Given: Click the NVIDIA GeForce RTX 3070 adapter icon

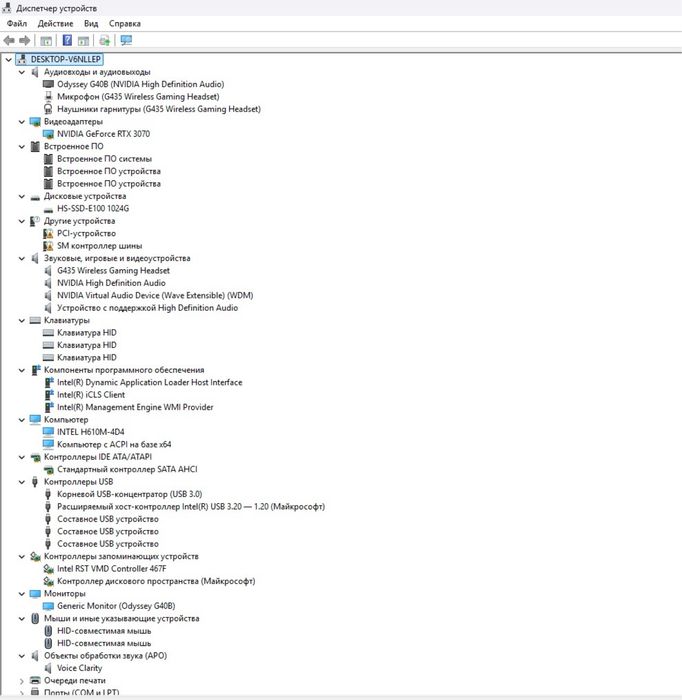Looking at the screenshot, I should (48, 134).
